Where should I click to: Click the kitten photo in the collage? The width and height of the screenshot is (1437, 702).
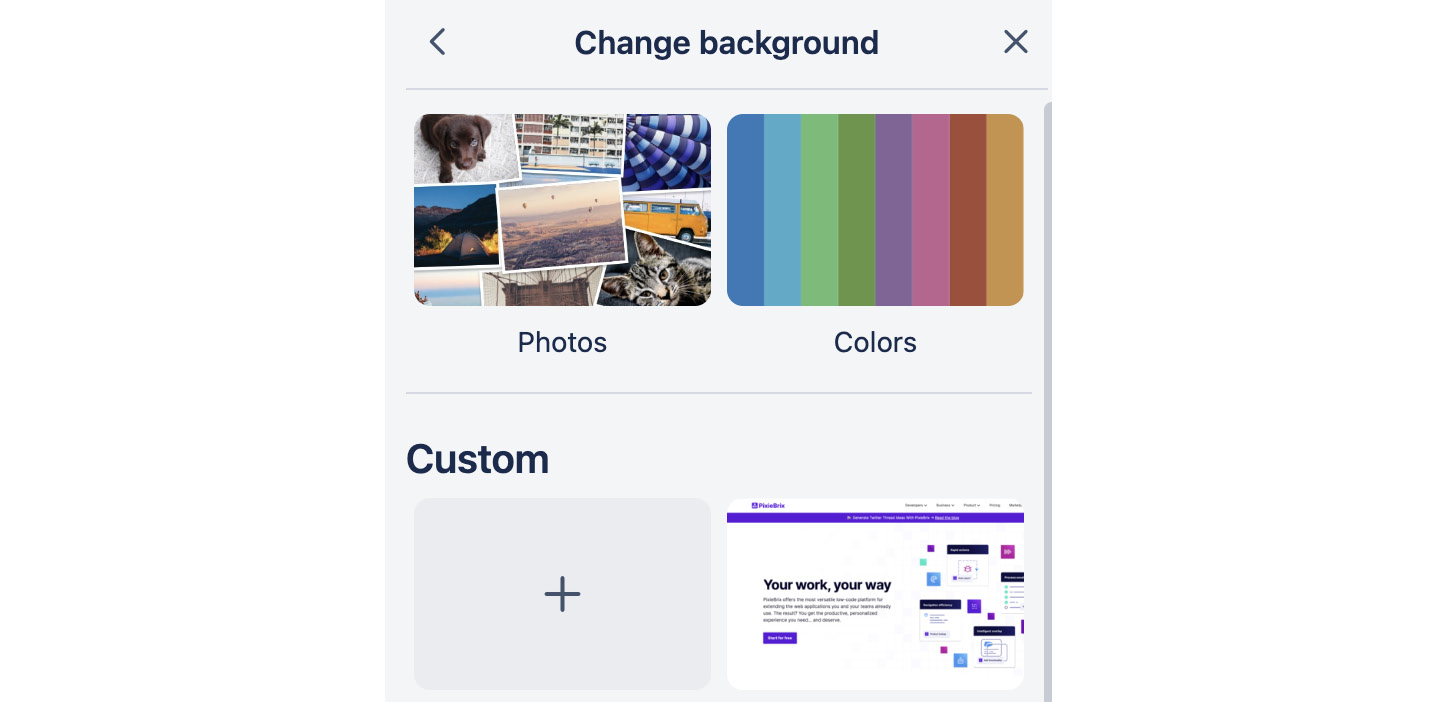tap(655, 270)
